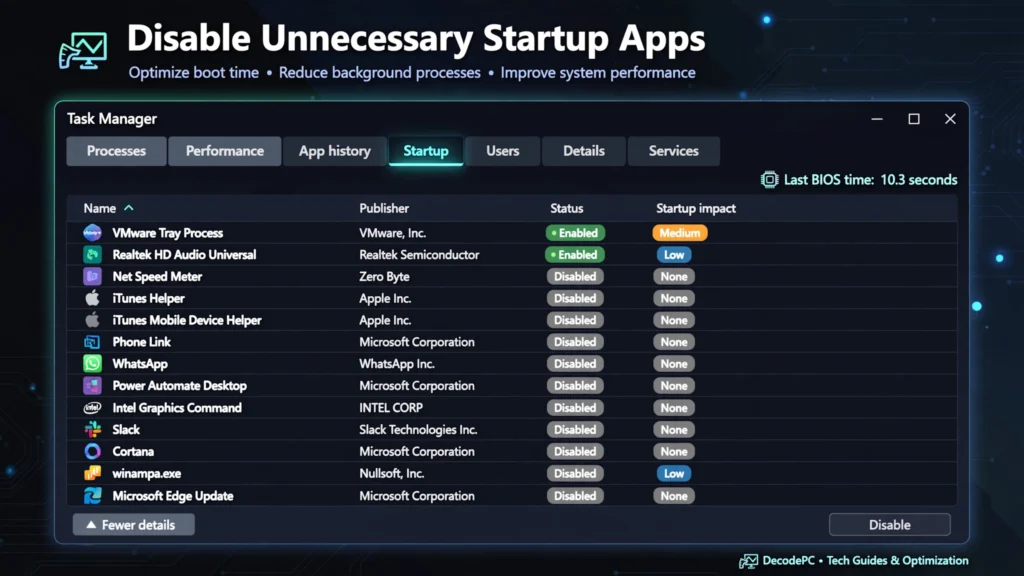Sort by the Status column header

point(566,208)
